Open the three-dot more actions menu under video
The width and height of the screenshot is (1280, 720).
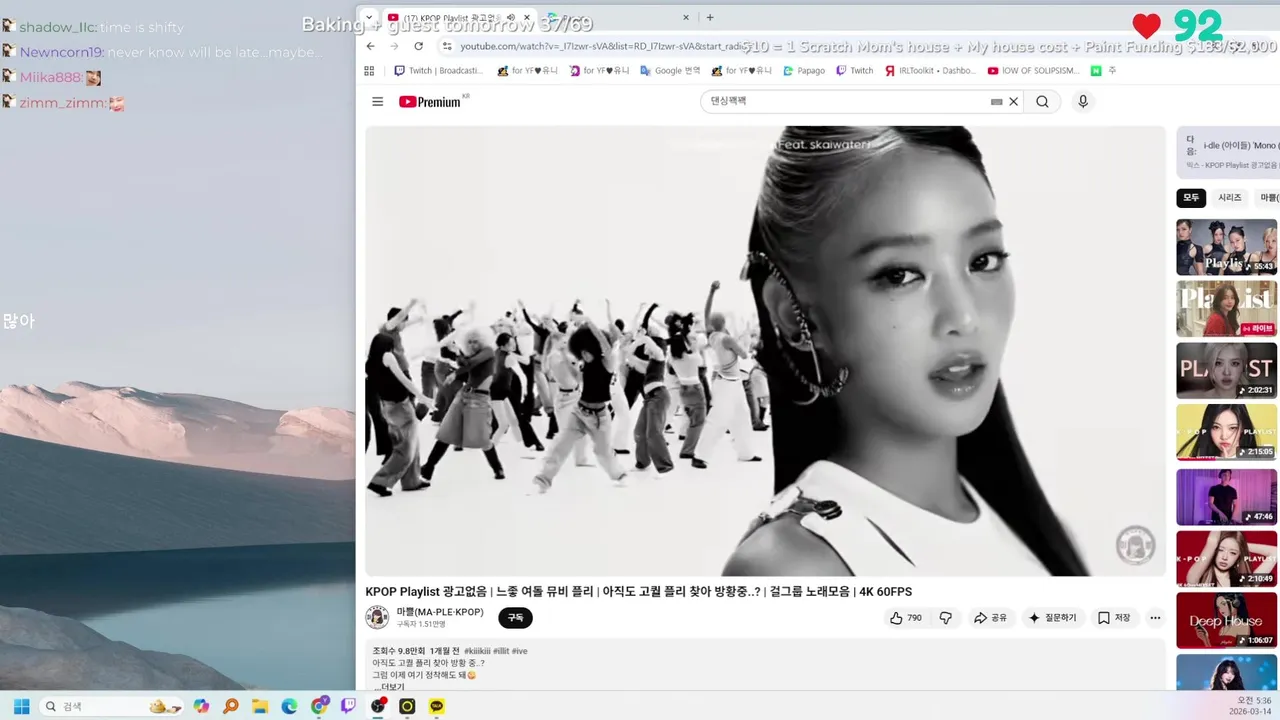[x=1155, y=618]
